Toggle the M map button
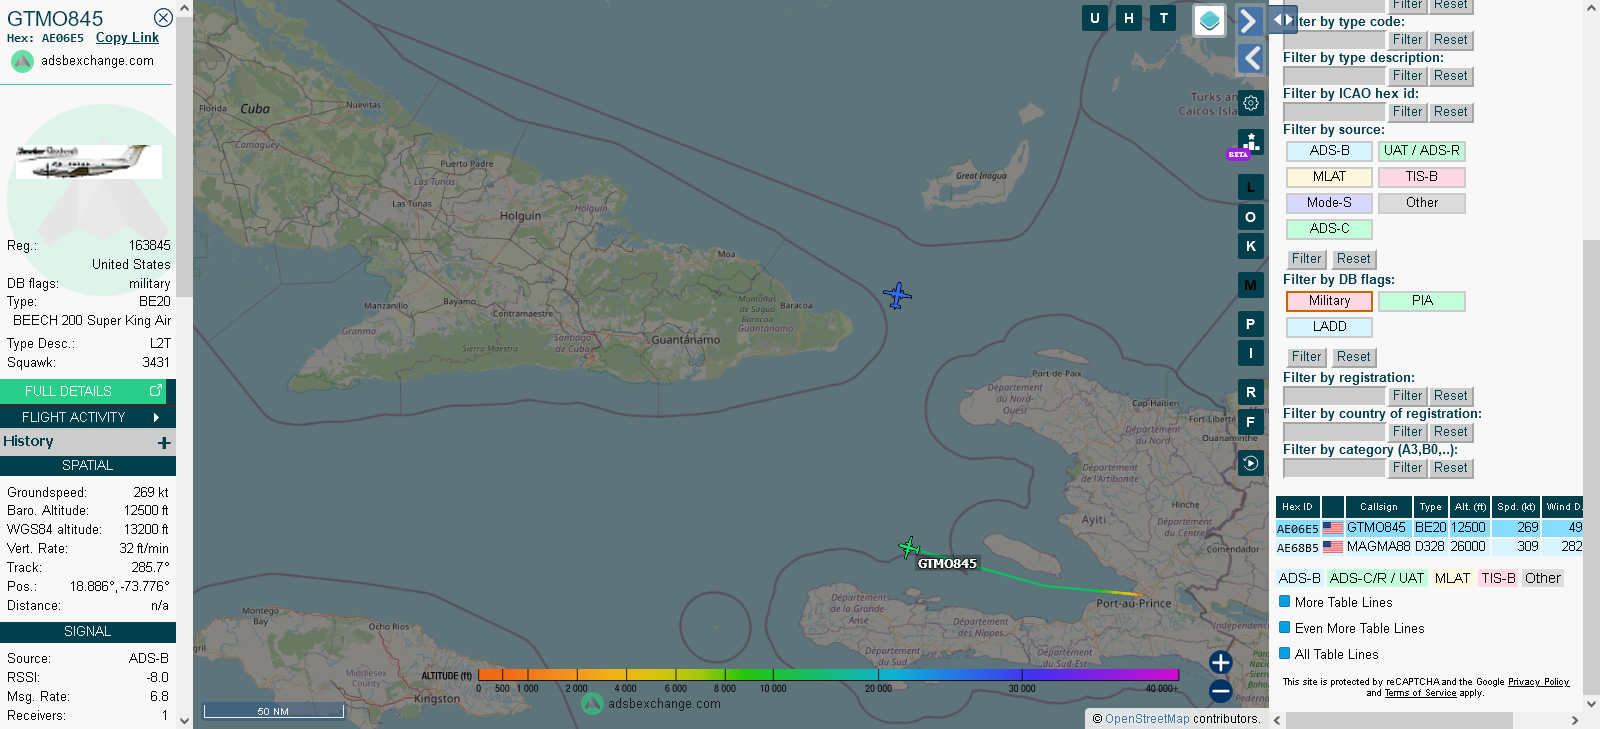 pyautogui.click(x=1251, y=285)
